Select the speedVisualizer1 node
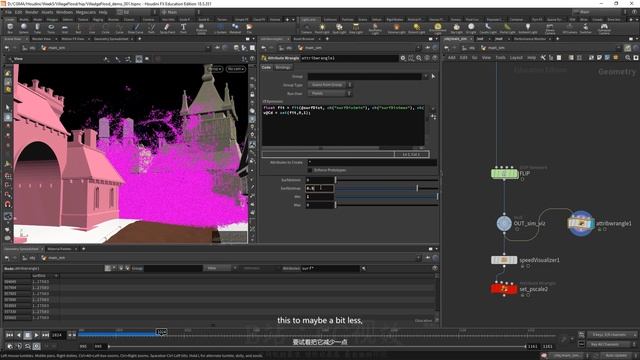640x360 pixels. tap(504, 260)
